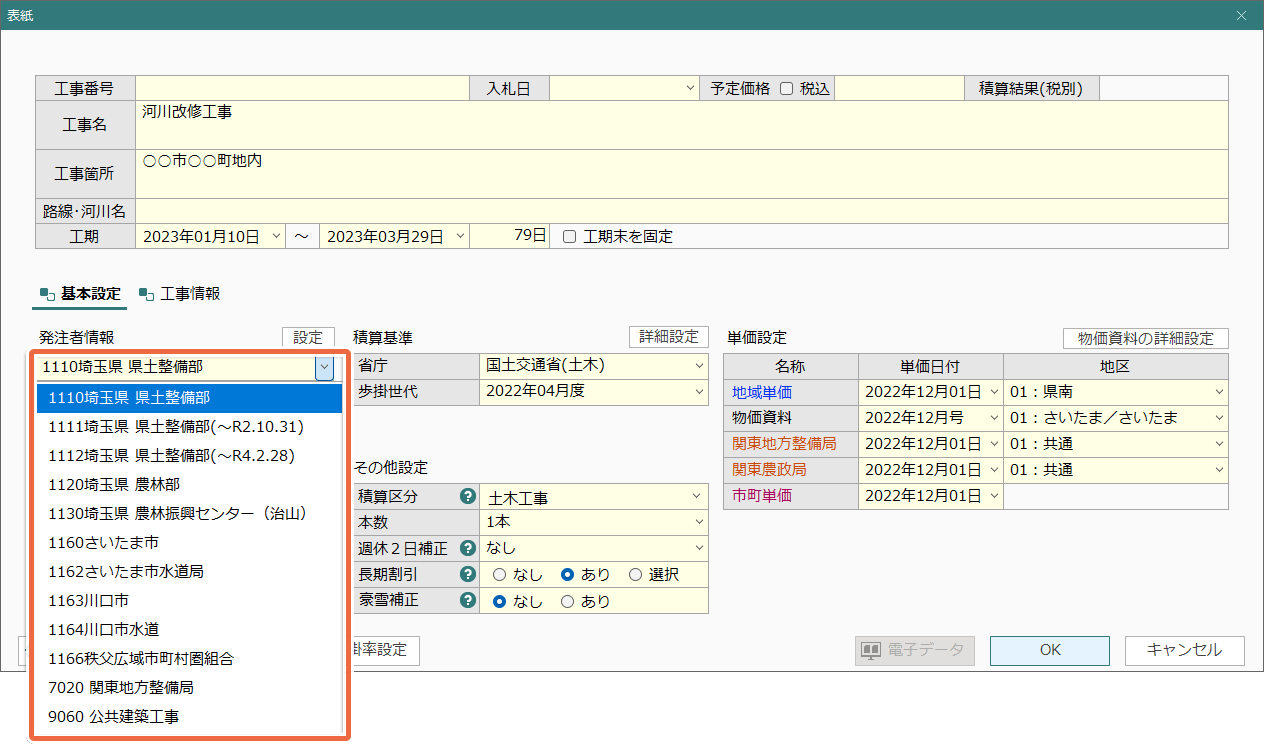This screenshot has height=750, width=1264.
Task: Open 地域単価 地区 01：県南 dropdown
Action: point(1219,392)
